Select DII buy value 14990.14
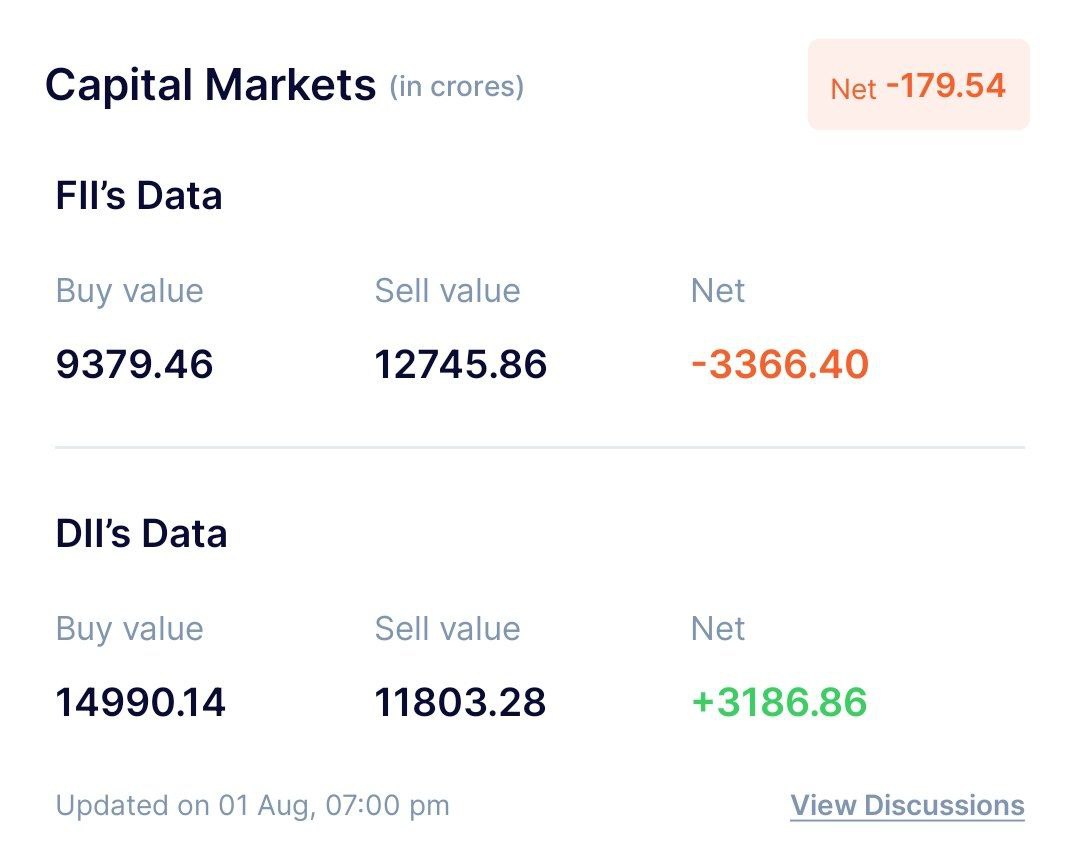The height and width of the screenshot is (864, 1080). pyautogui.click(x=141, y=702)
